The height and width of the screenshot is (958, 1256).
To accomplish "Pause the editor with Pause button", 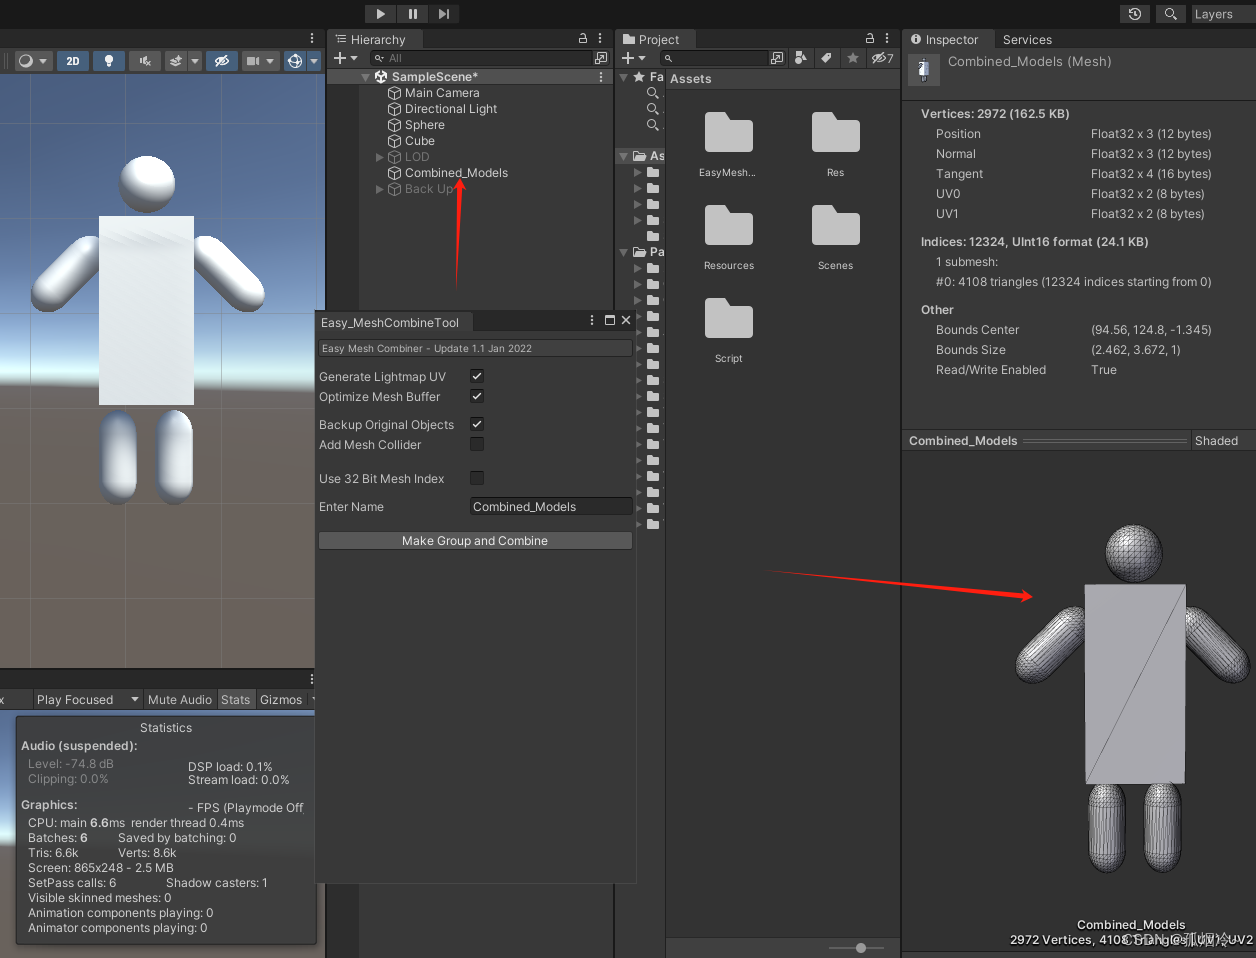I will tap(412, 13).
